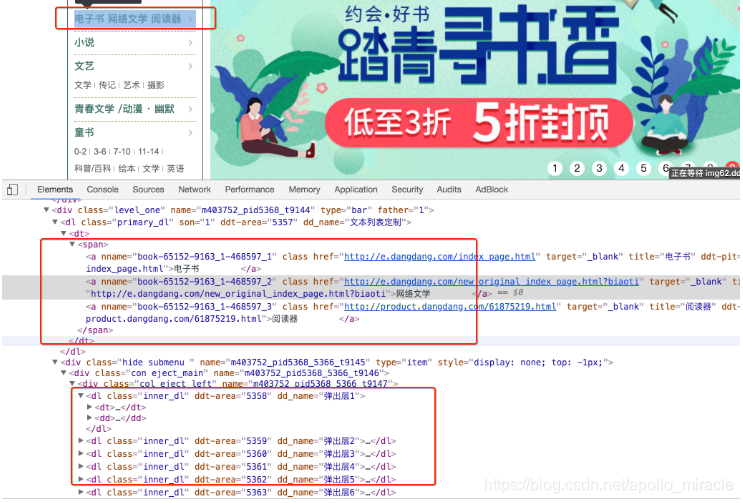Click the 摄影 subcategory link

(156, 85)
